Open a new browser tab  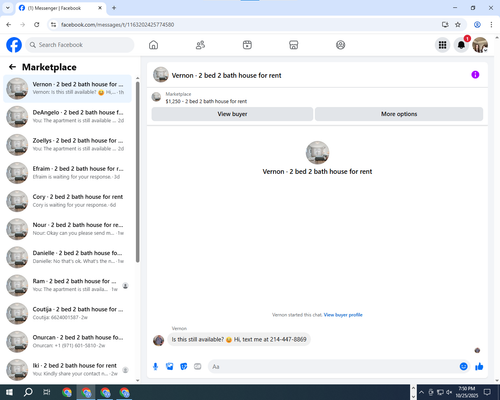click(x=114, y=8)
